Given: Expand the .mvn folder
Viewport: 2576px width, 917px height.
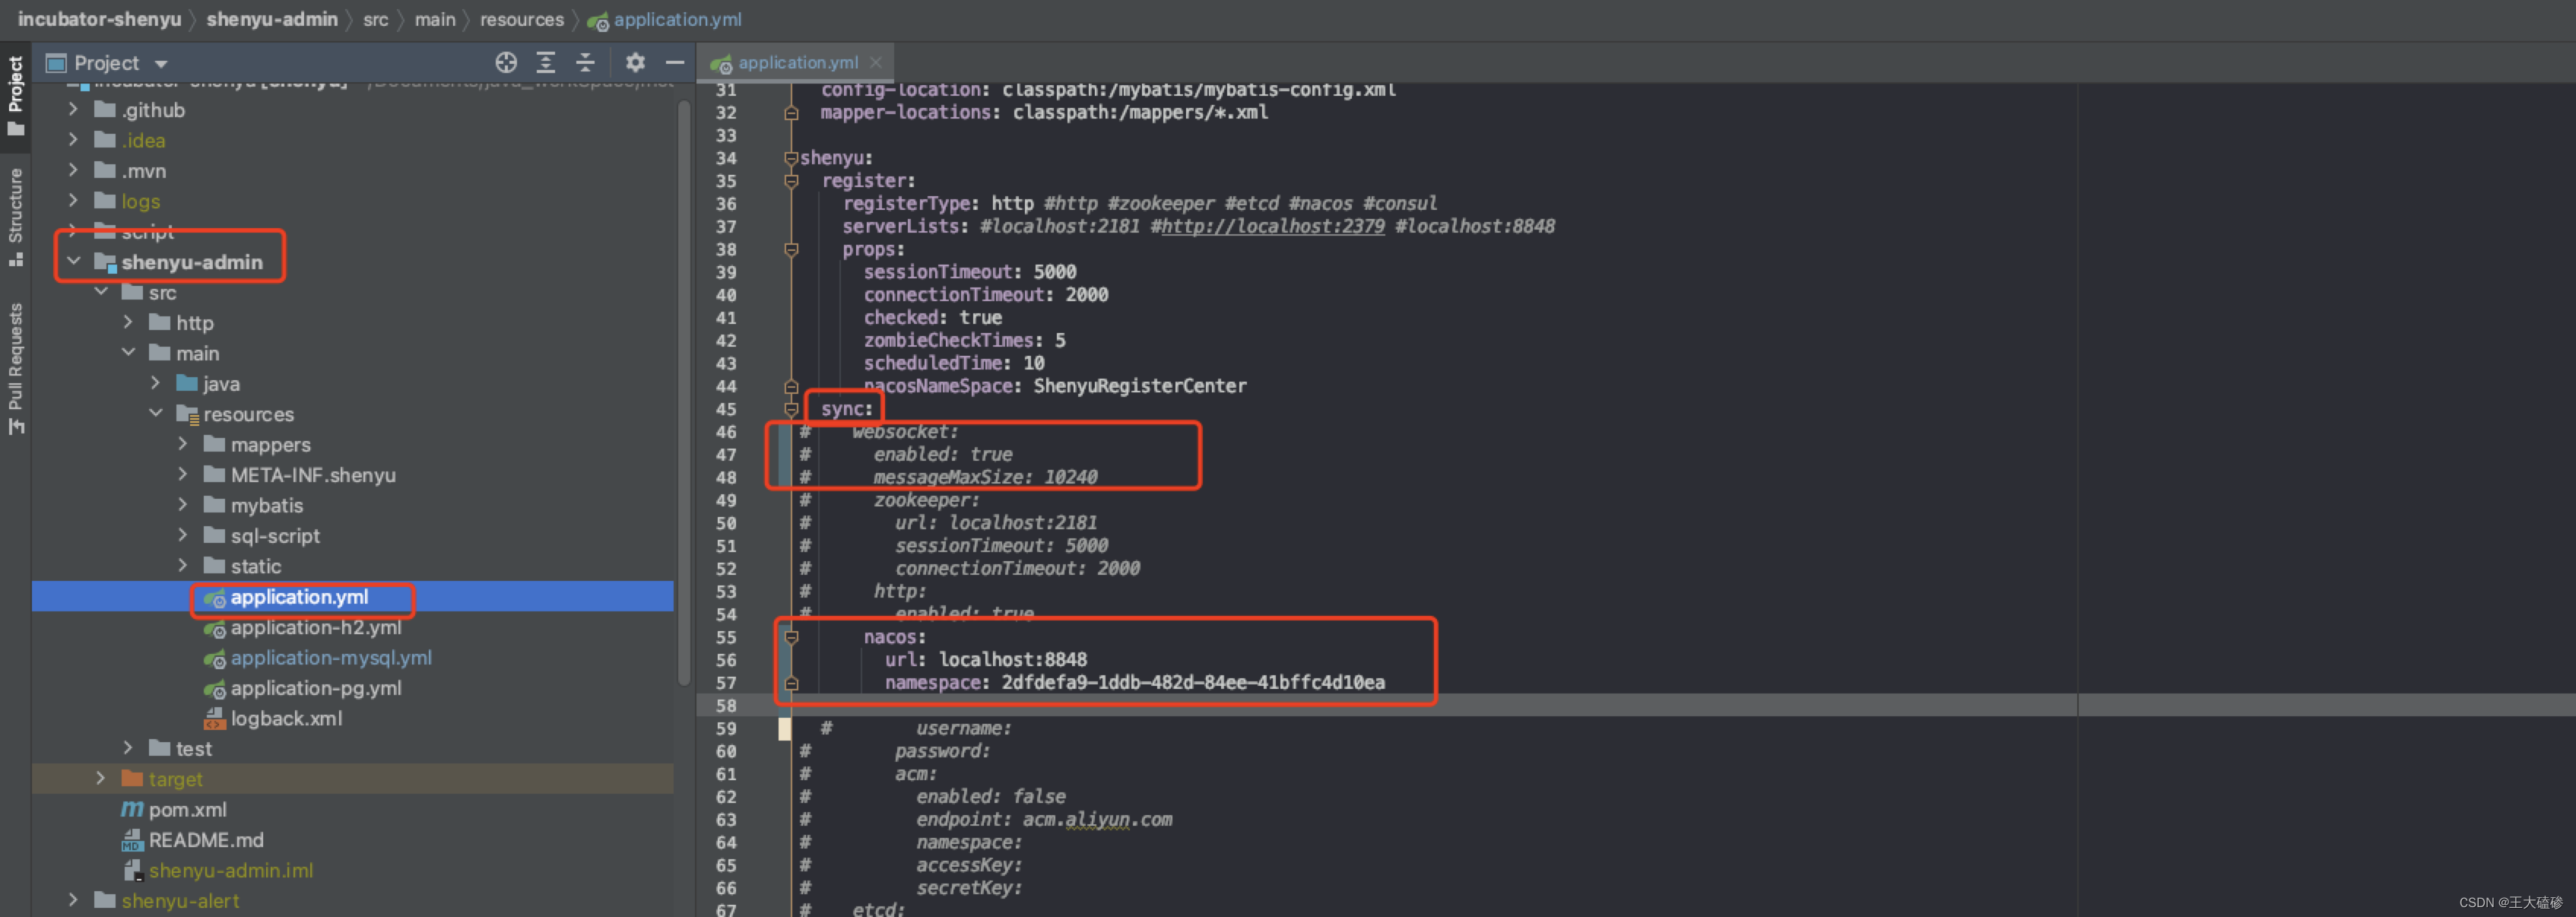Looking at the screenshot, I should click(x=73, y=170).
